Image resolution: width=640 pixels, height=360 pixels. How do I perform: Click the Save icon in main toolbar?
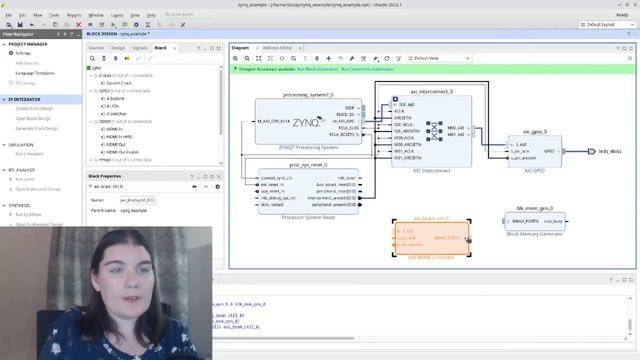20,25
